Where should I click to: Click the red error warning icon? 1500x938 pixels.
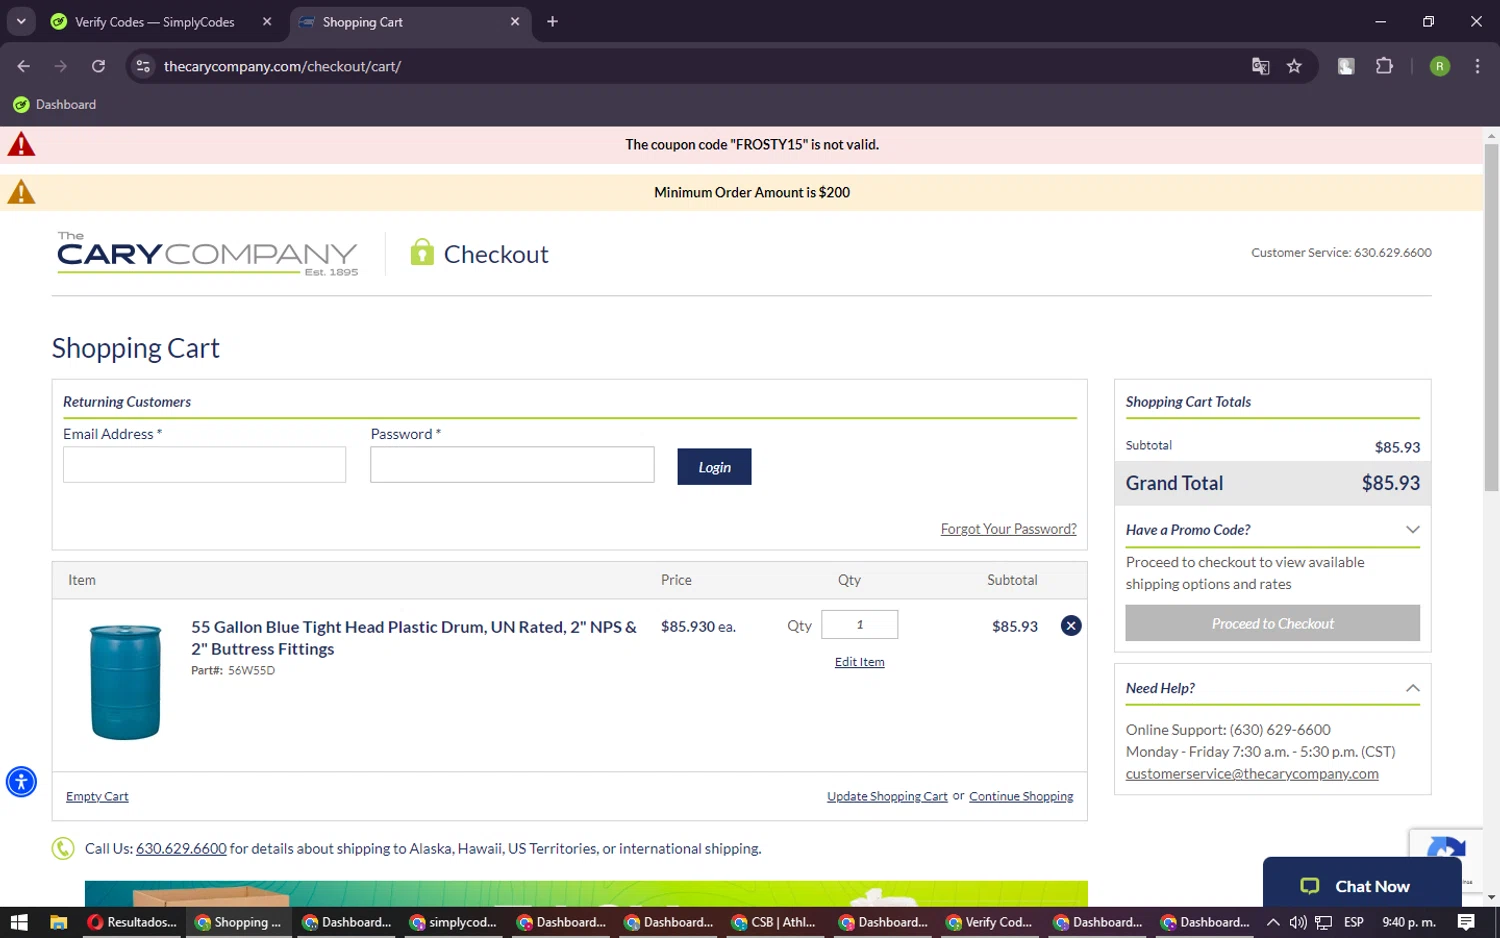click(21, 145)
